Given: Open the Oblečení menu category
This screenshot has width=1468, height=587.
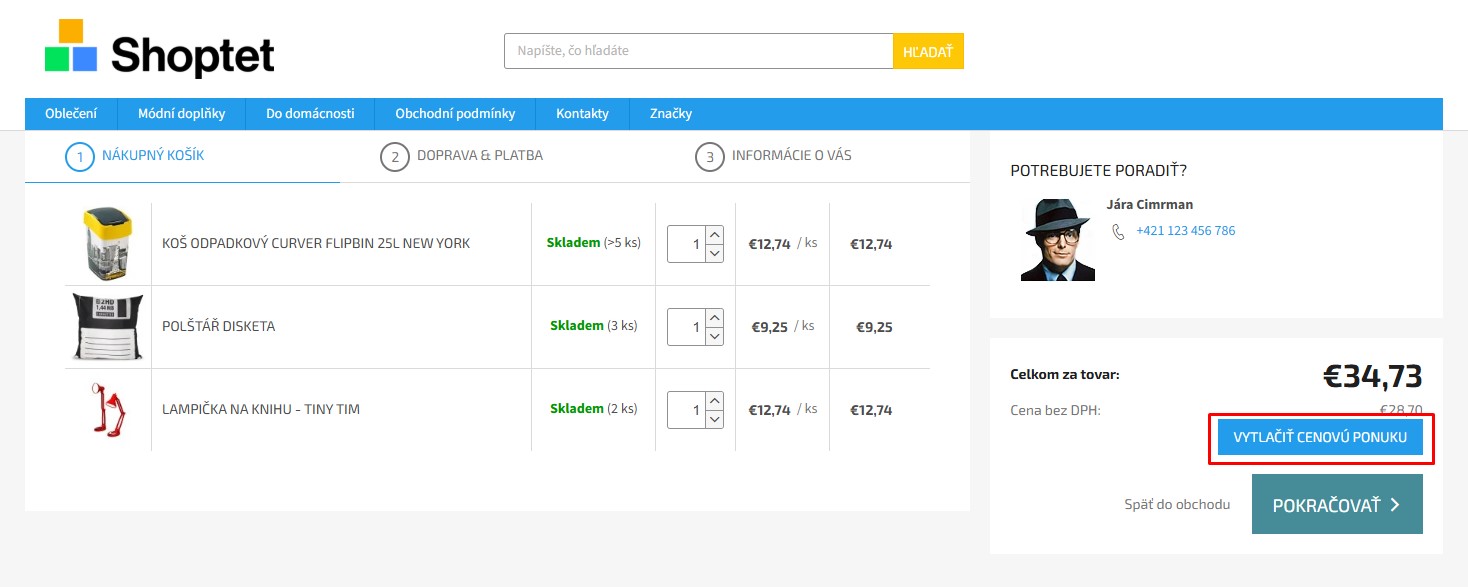Looking at the screenshot, I should 71,114.
